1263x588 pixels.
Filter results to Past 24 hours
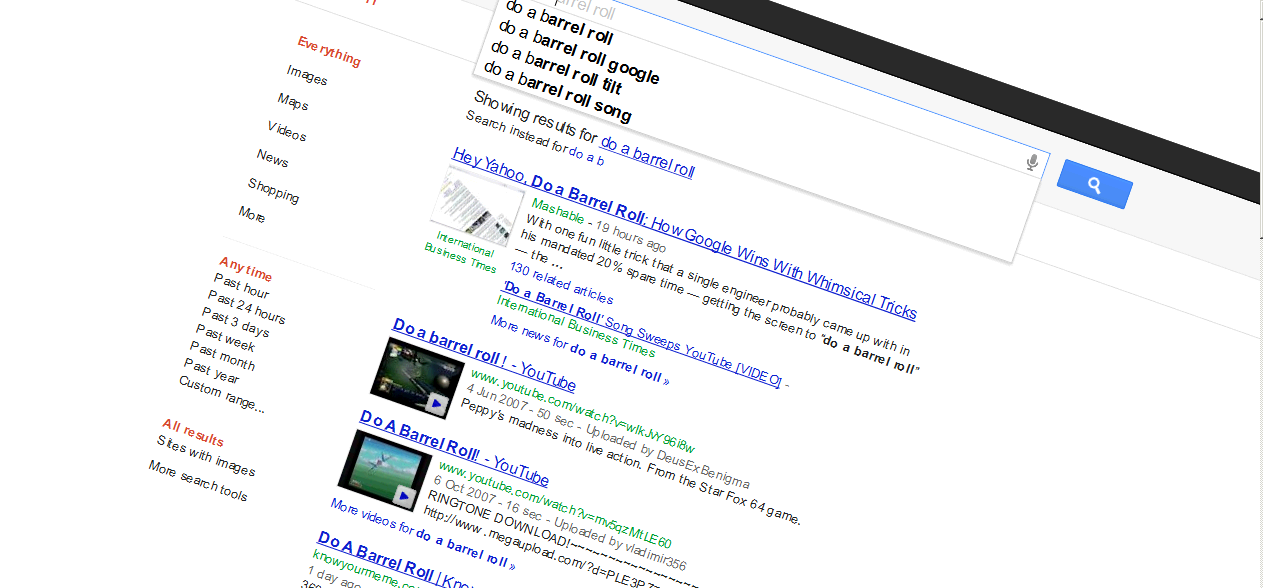(246, 307)
